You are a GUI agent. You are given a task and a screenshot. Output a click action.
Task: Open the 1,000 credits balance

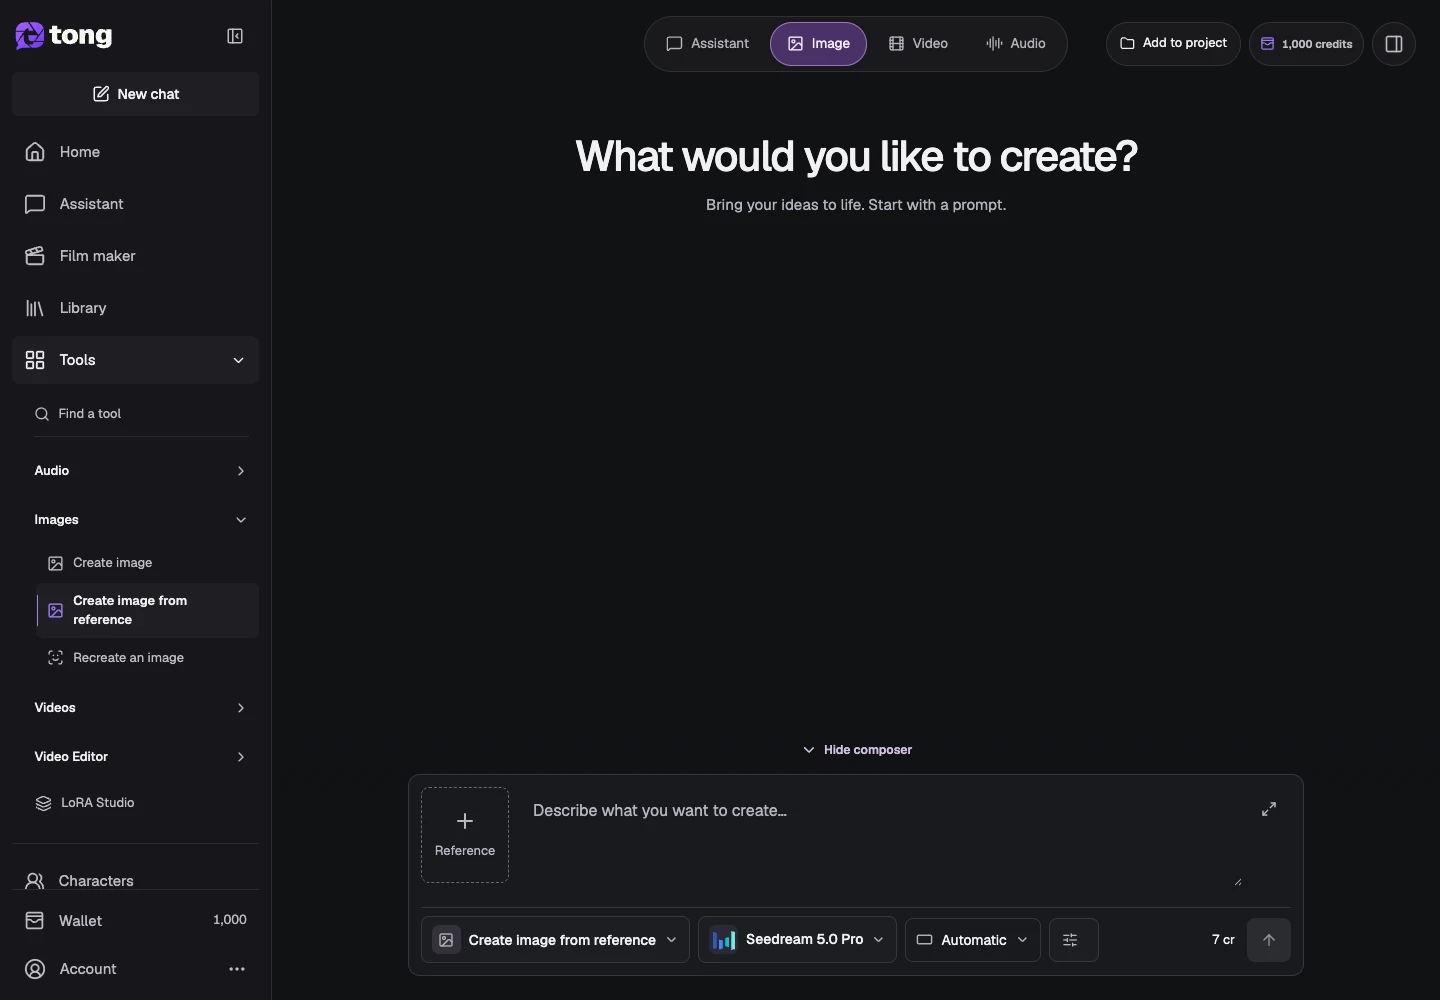tap(1306, 44)
